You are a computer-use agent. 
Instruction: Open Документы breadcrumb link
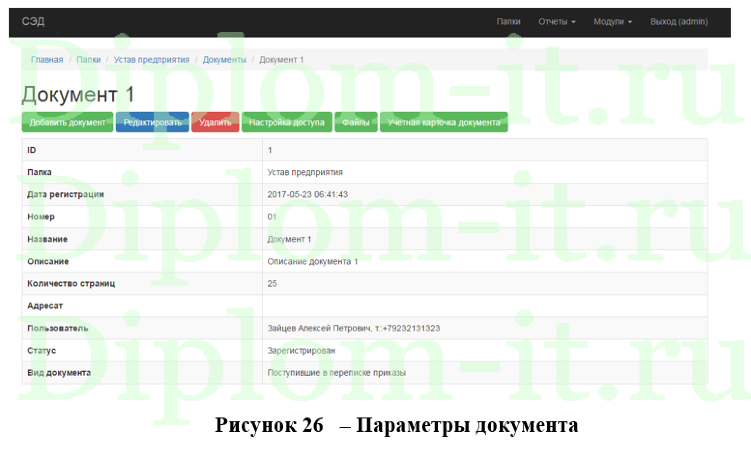224,60
